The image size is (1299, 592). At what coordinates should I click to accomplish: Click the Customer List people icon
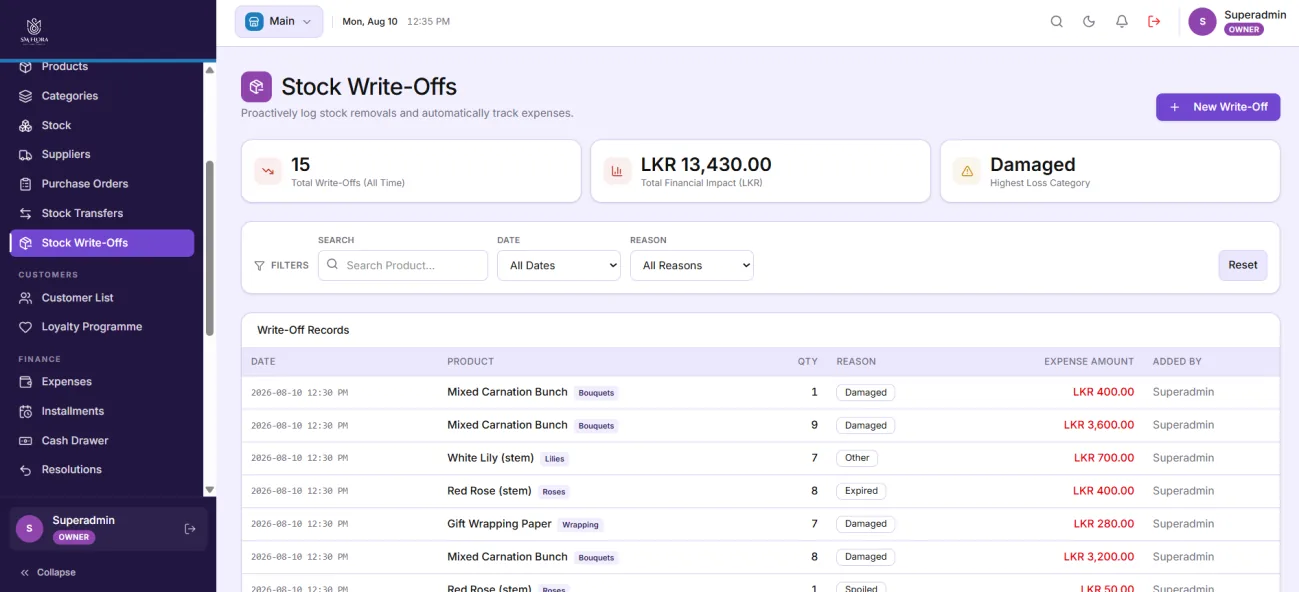pyautogui.click(x=26, y=298)
